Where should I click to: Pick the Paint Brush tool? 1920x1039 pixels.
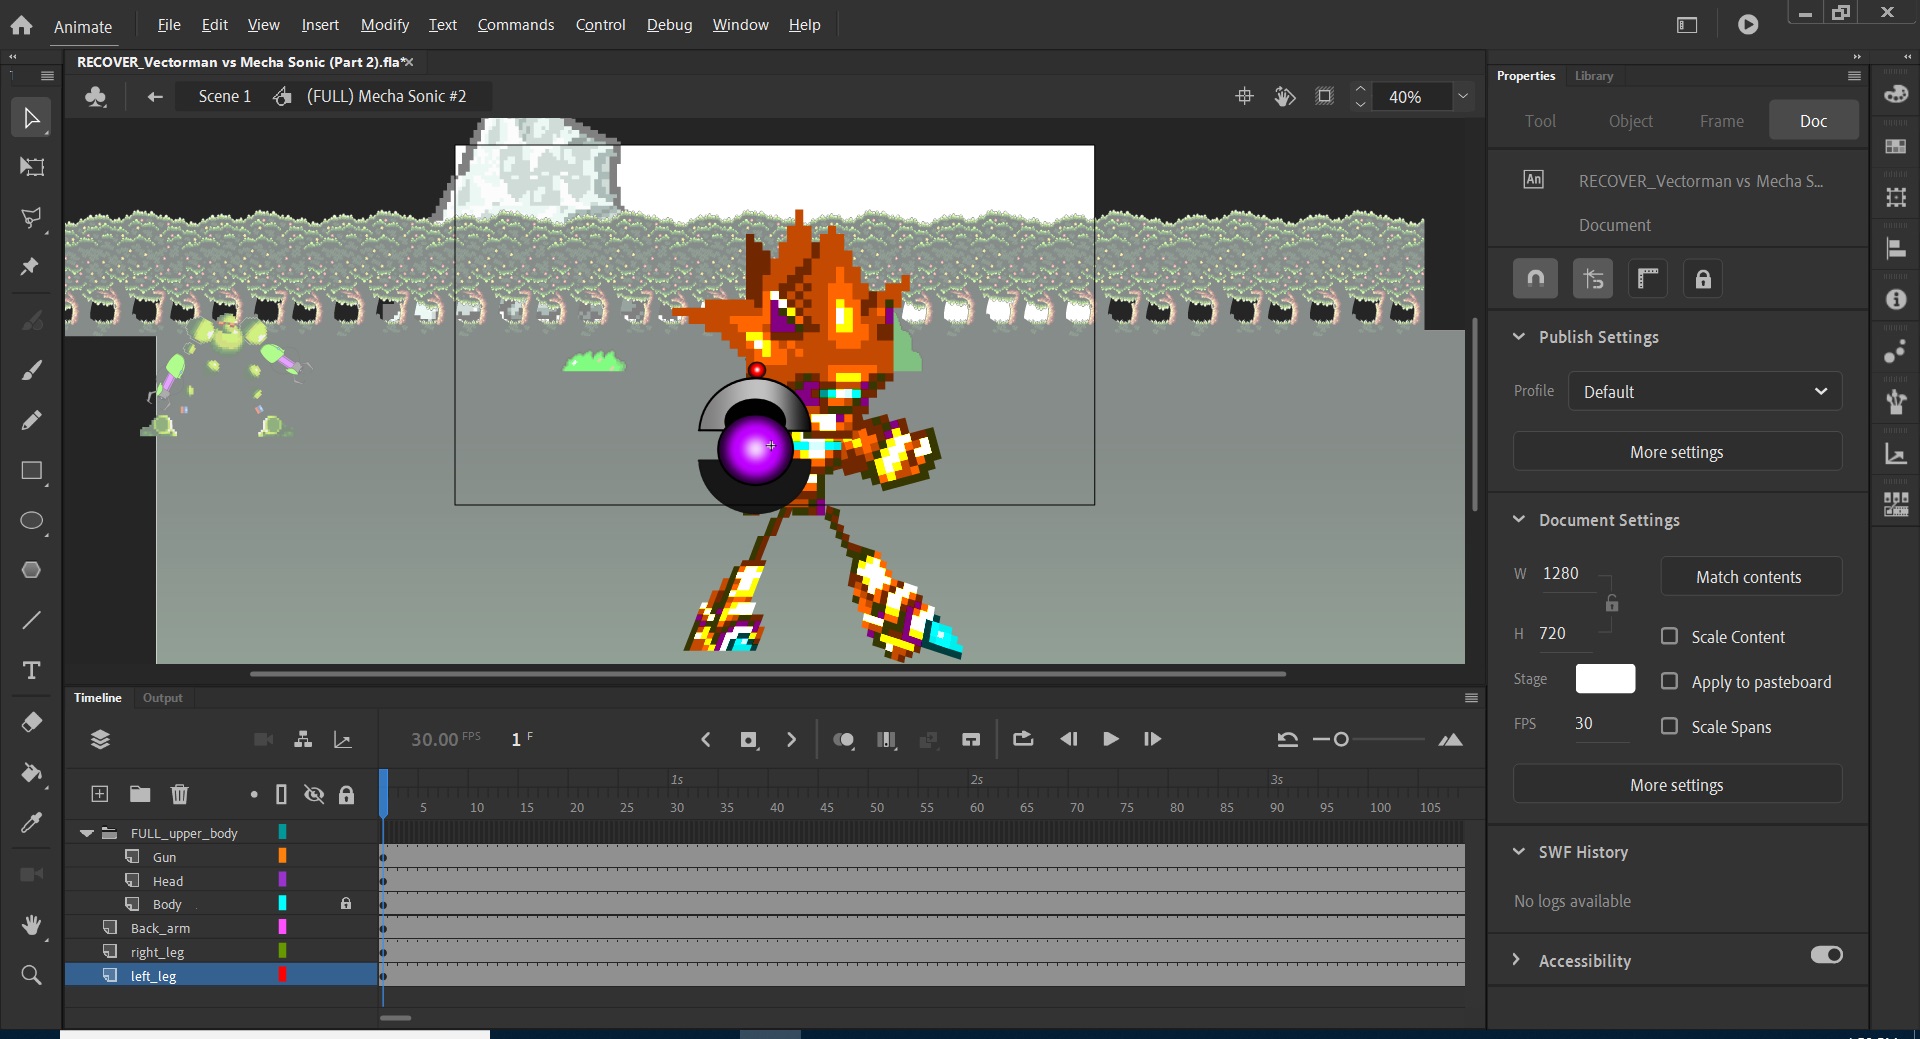tap(31, 371)
